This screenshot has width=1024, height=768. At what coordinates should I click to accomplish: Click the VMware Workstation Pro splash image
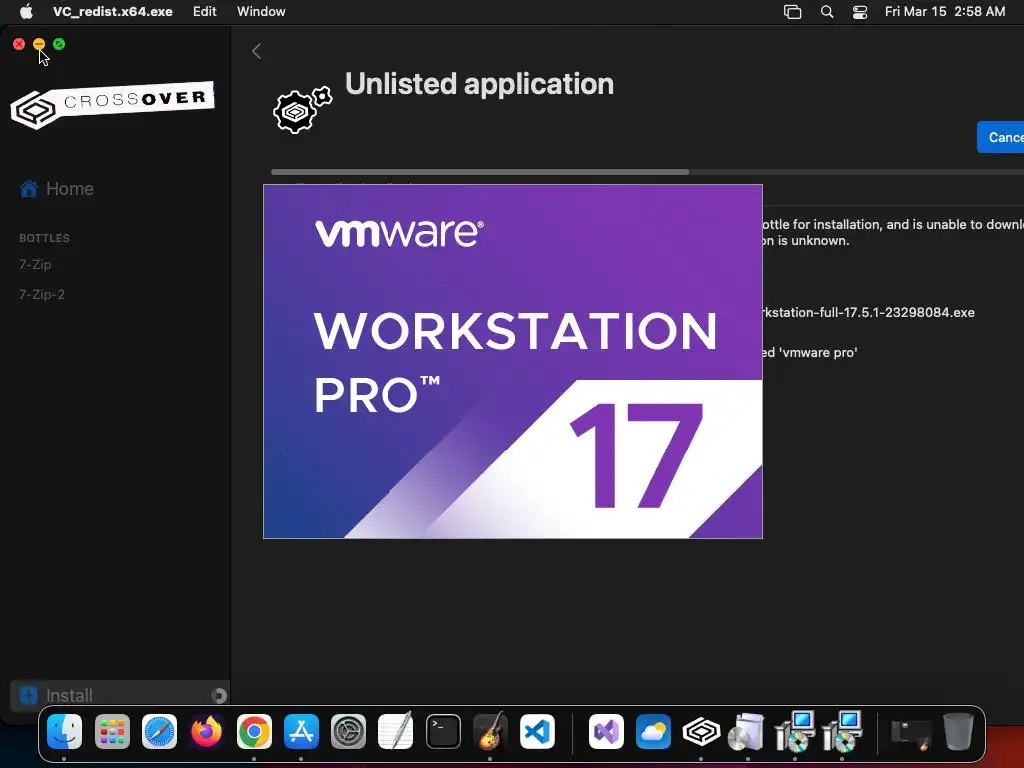(x=513, y=361)
